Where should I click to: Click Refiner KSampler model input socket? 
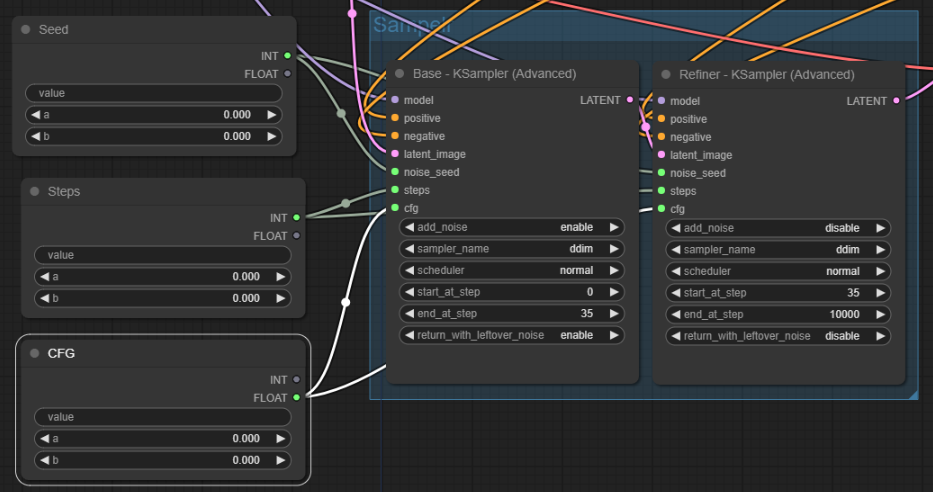coord(661,101)
